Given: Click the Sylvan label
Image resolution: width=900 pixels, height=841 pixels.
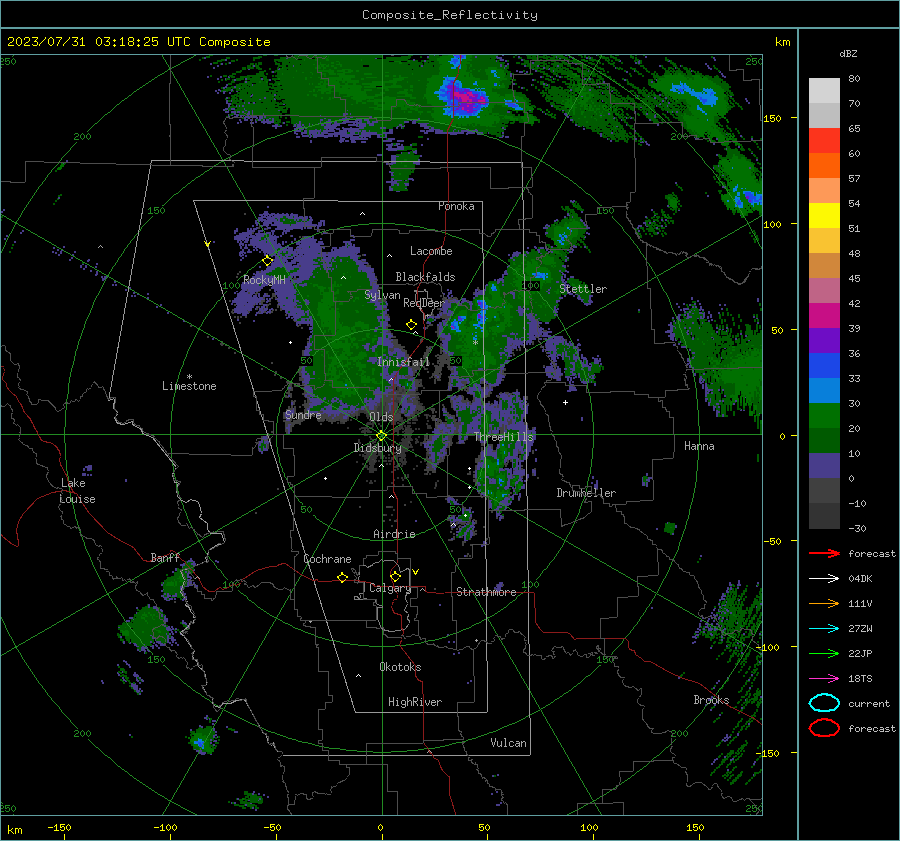Looking at the screenshot, I should (382, 295).
